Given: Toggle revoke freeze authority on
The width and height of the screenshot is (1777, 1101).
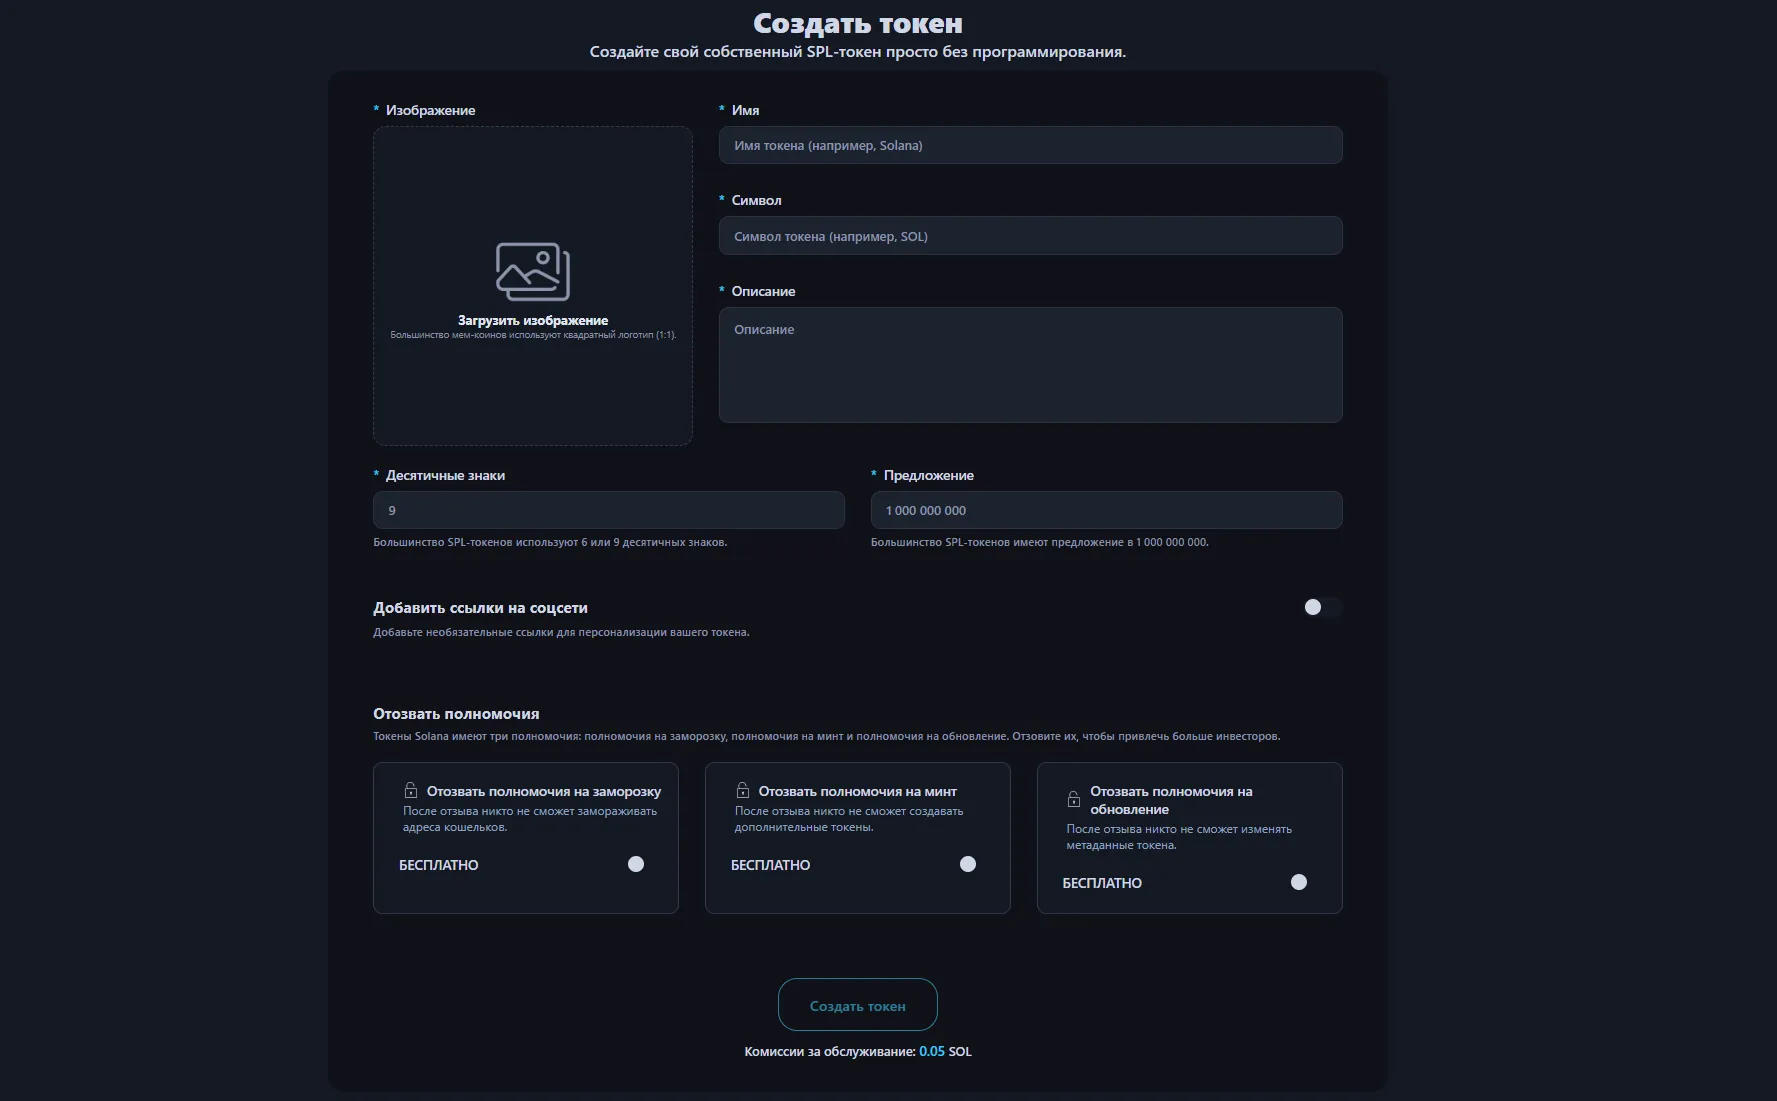Looking at the screenshot, I should [636, 864].
